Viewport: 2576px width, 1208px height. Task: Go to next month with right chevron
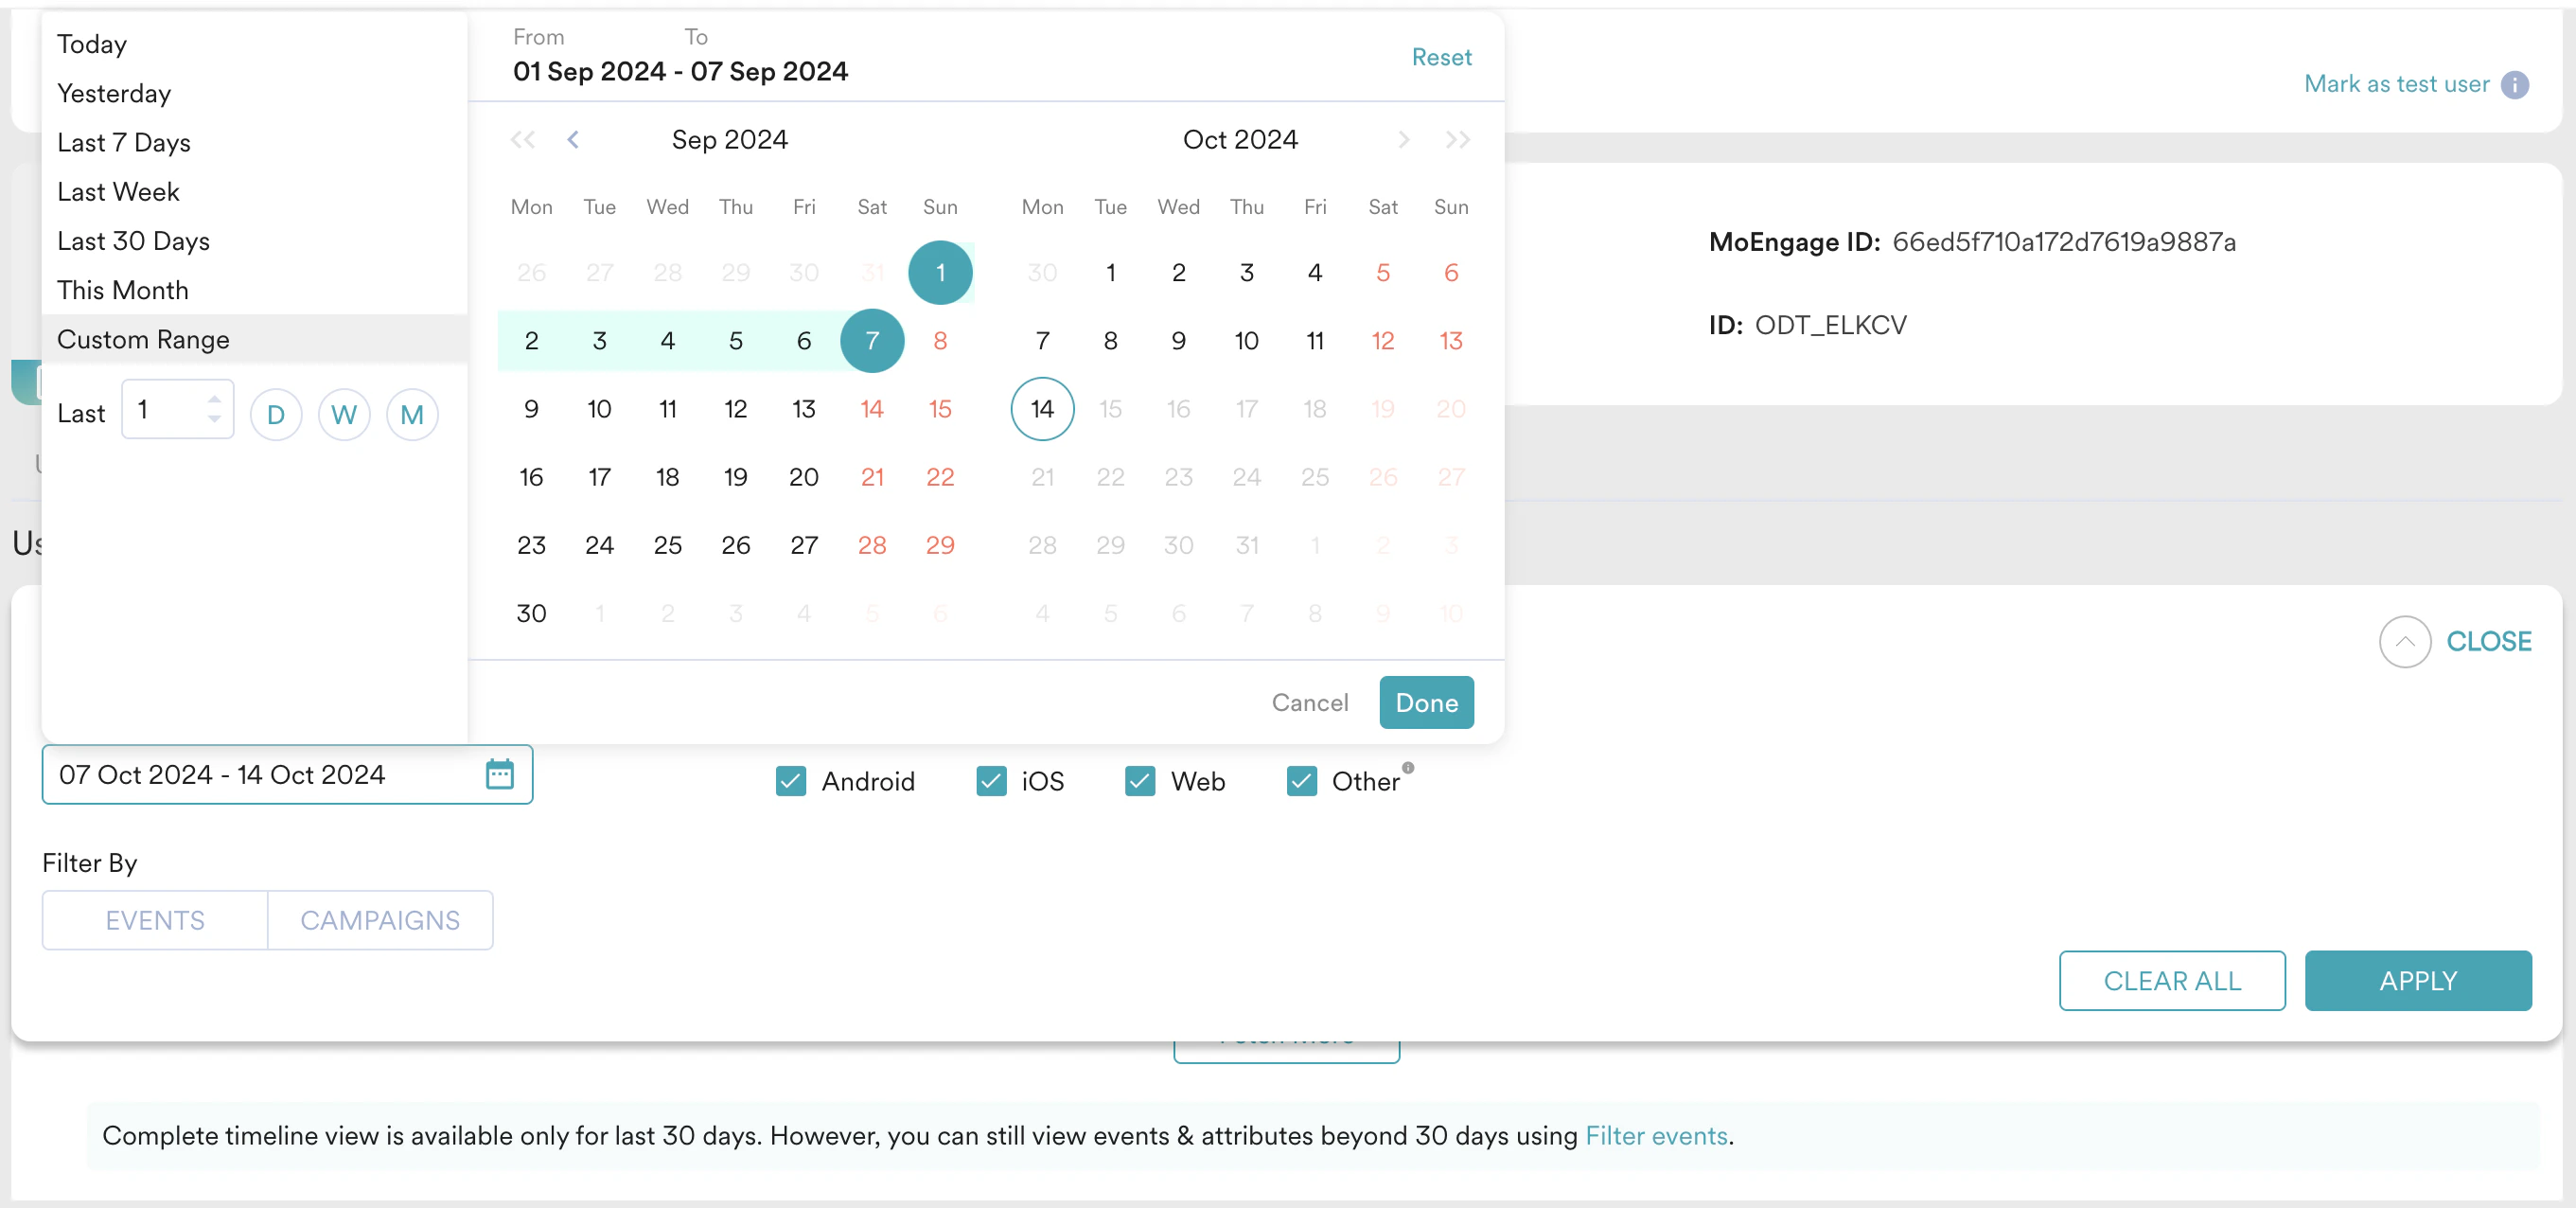1404,140
